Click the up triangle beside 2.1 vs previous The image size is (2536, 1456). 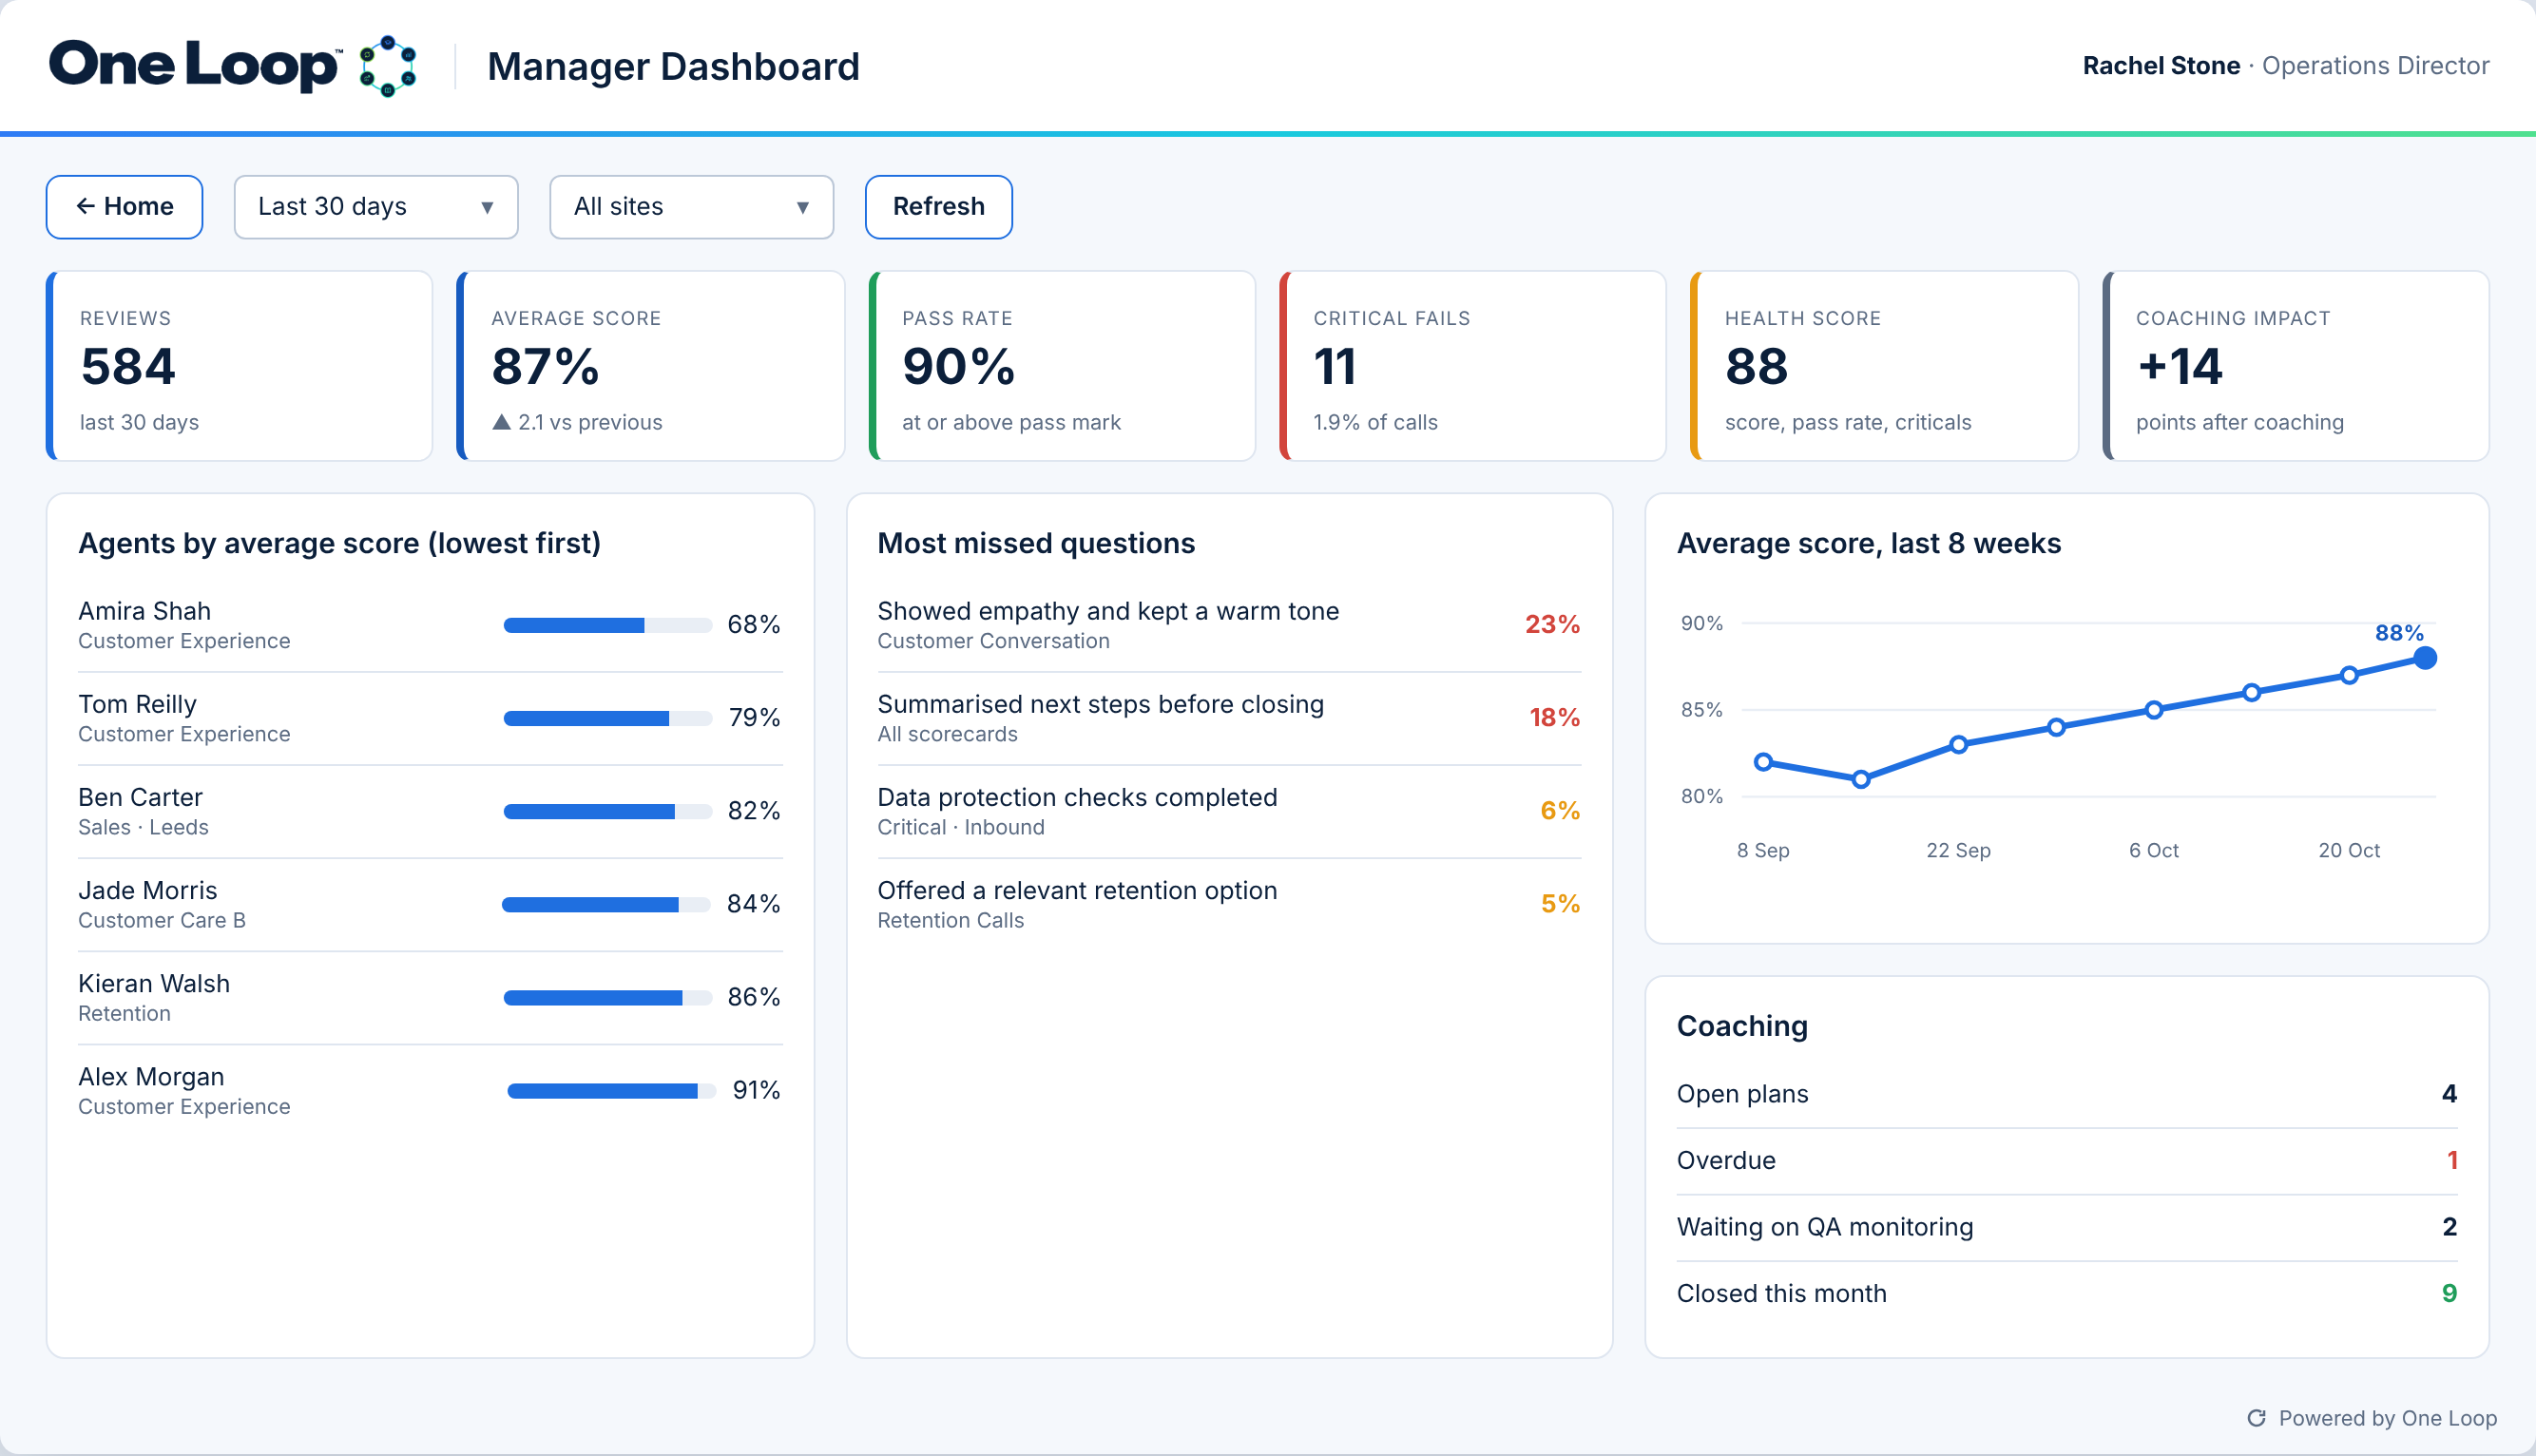502,422
